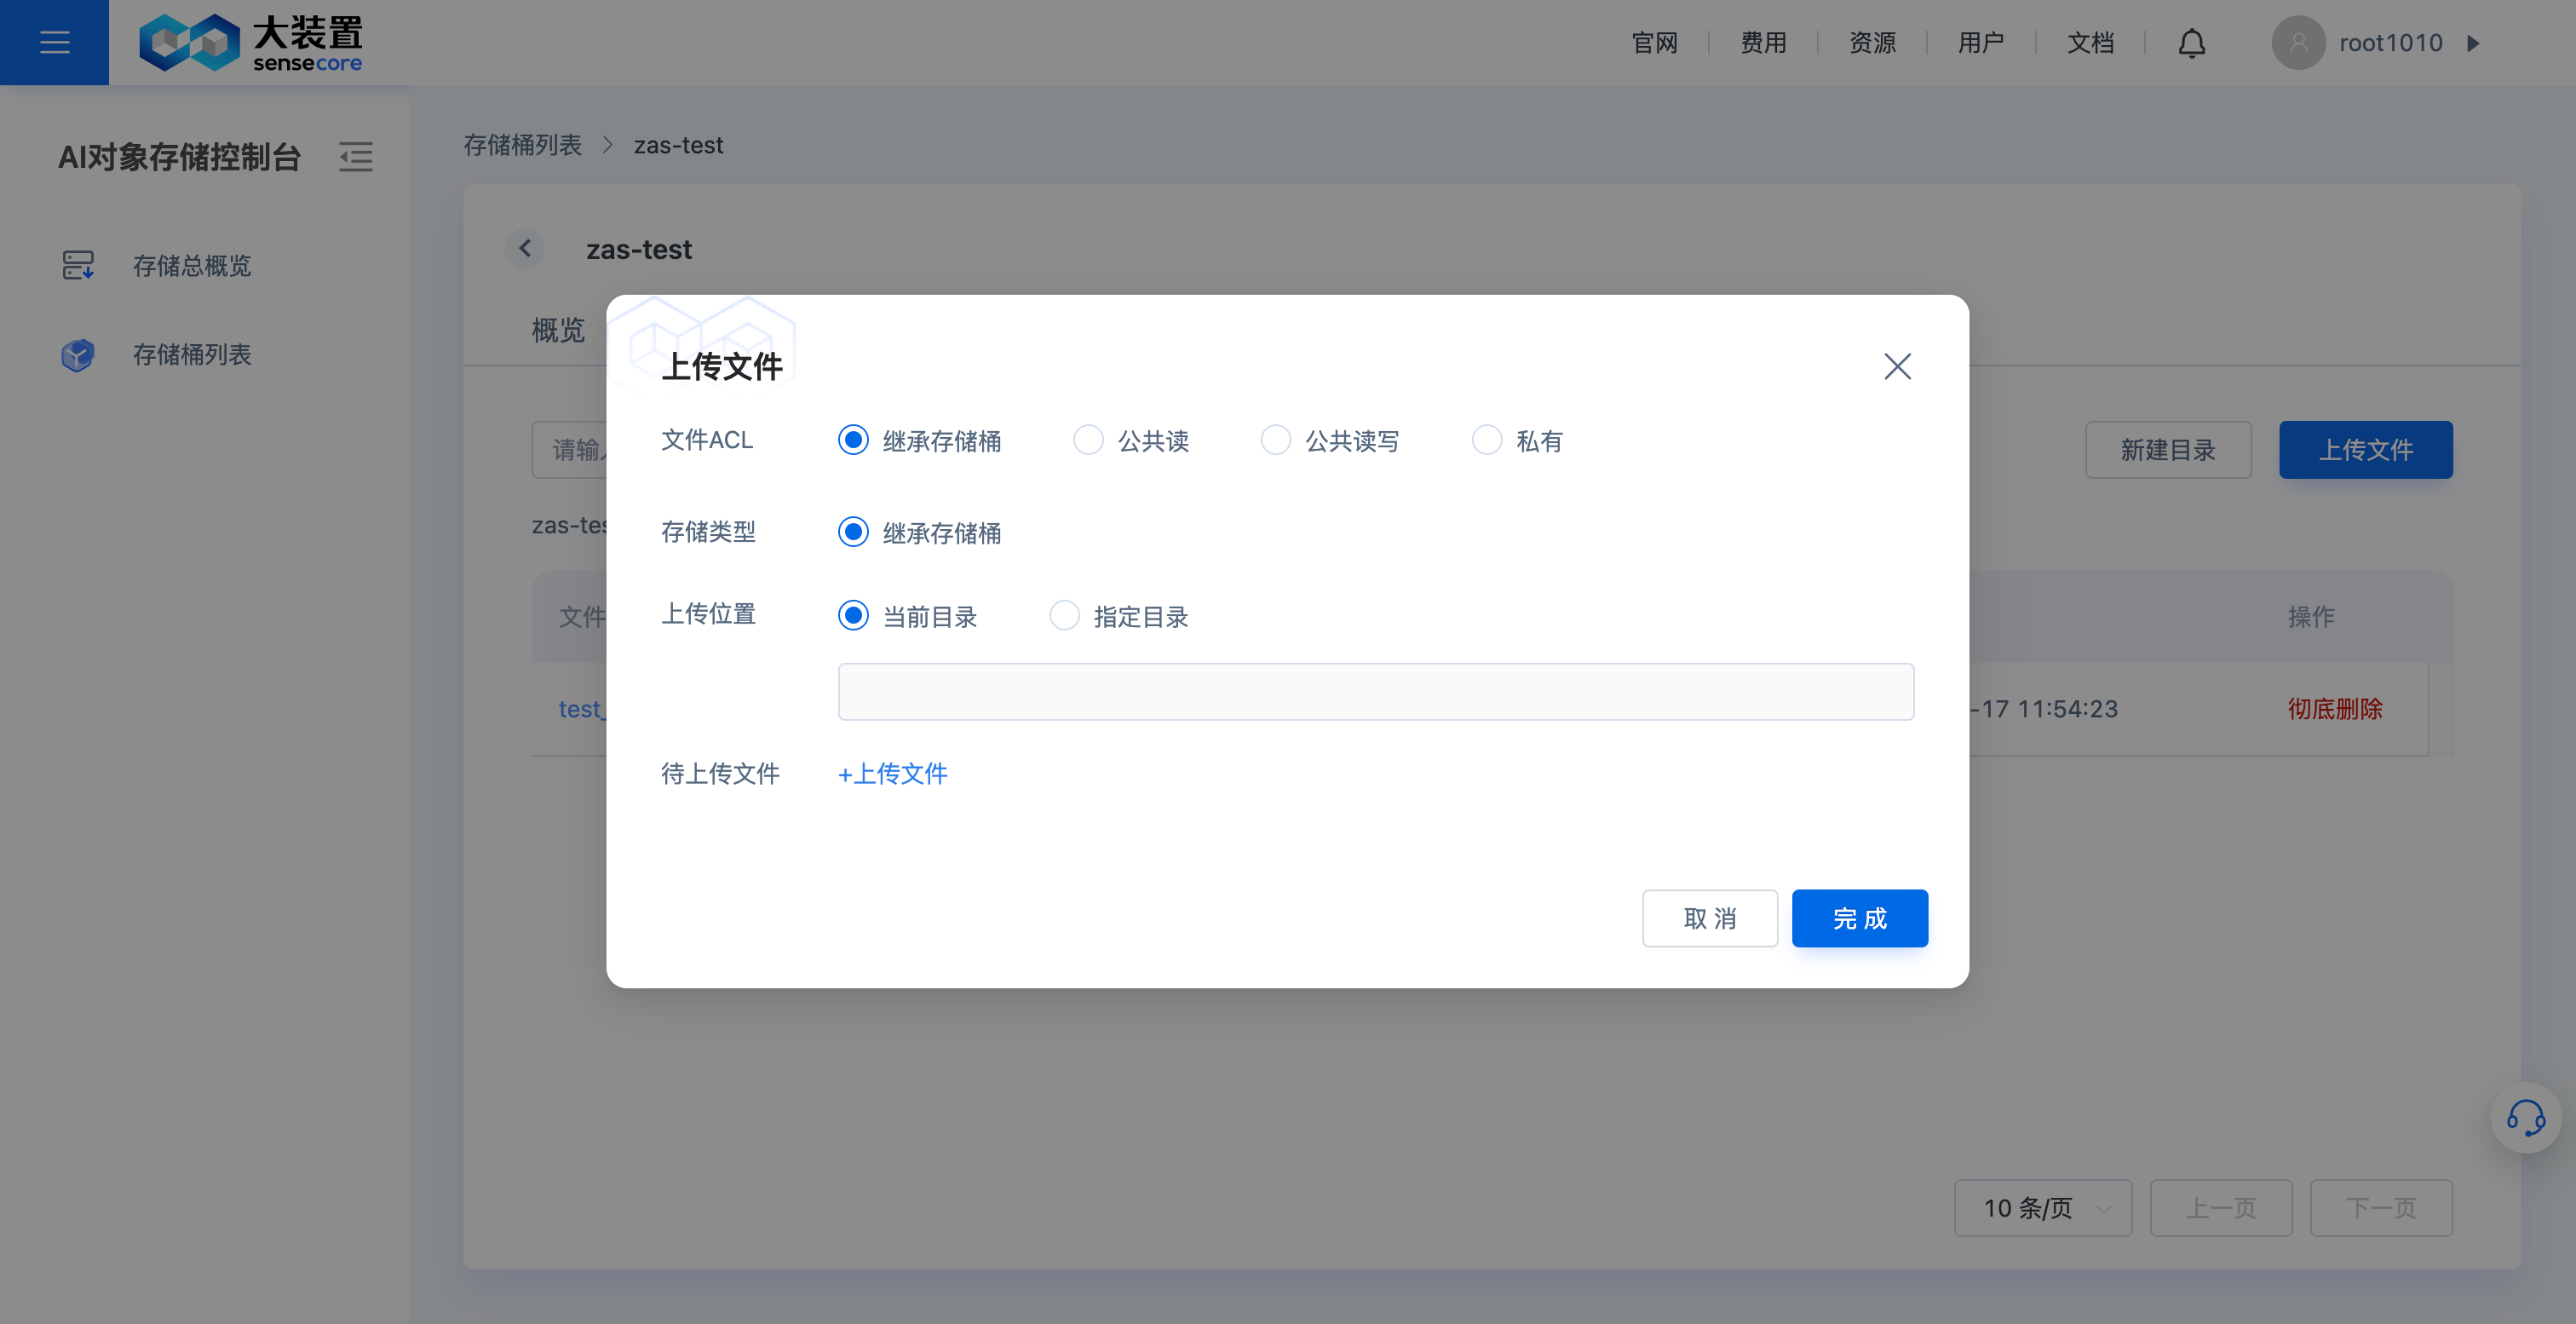The height and width of the screenshot is (1324, 2576).
Task: Close the 上传文件 dialog
Action: click(1897, 366)
